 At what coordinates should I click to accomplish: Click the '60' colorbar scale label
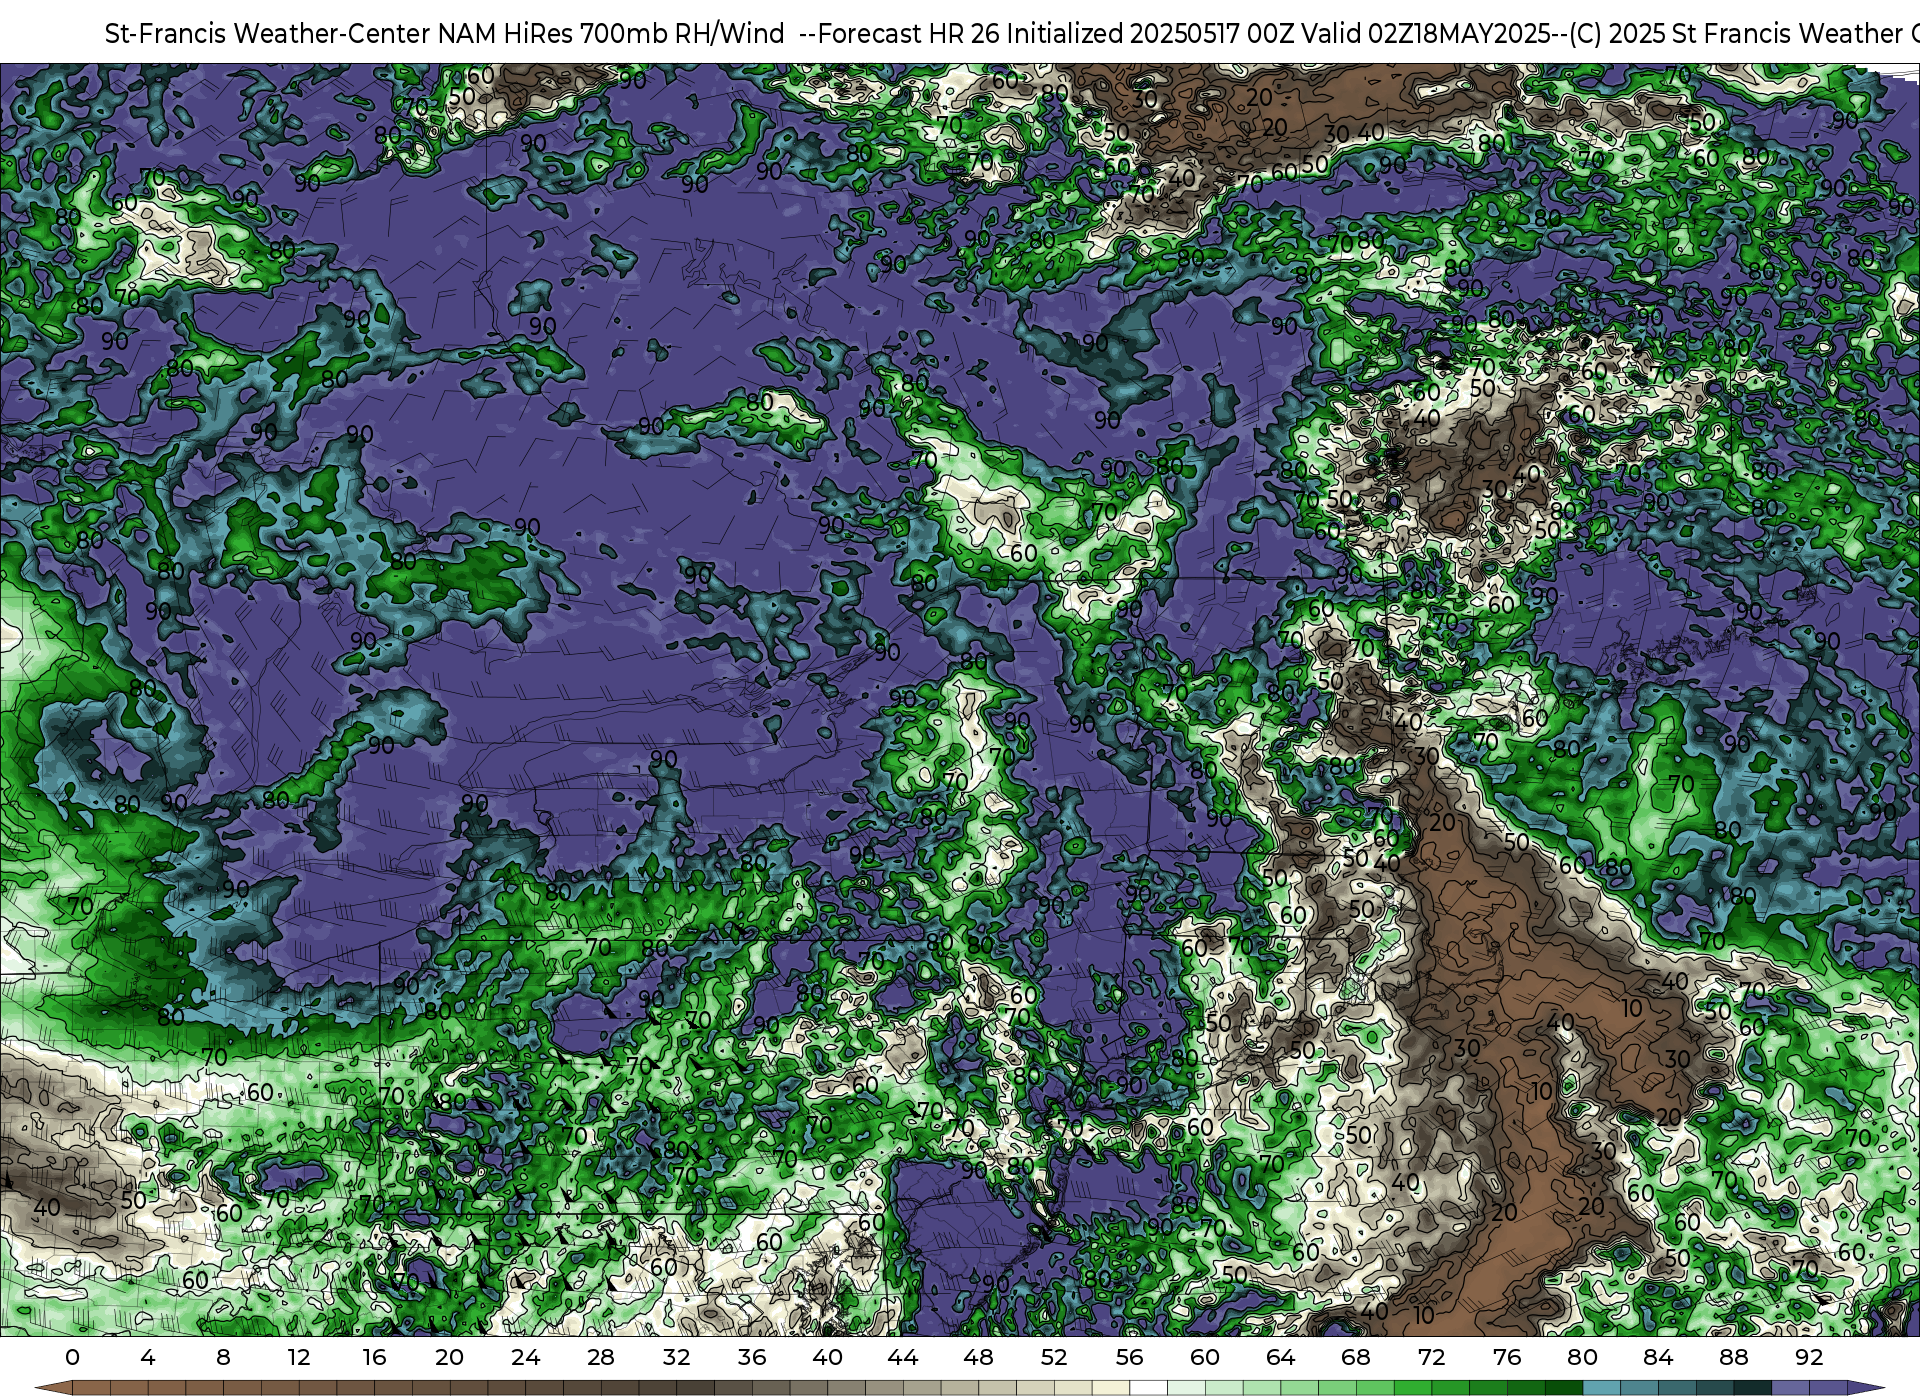point(1204,1357)
